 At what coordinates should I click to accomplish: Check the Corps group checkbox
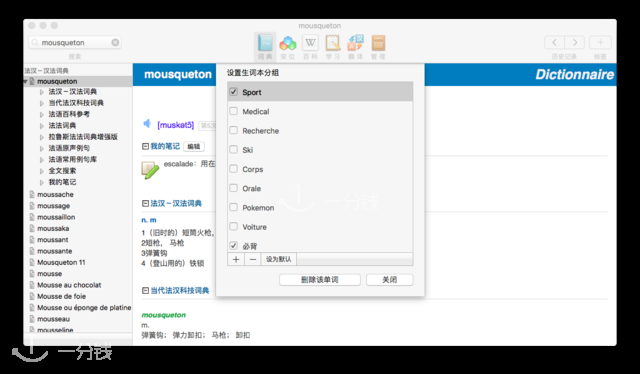point(233,168)
